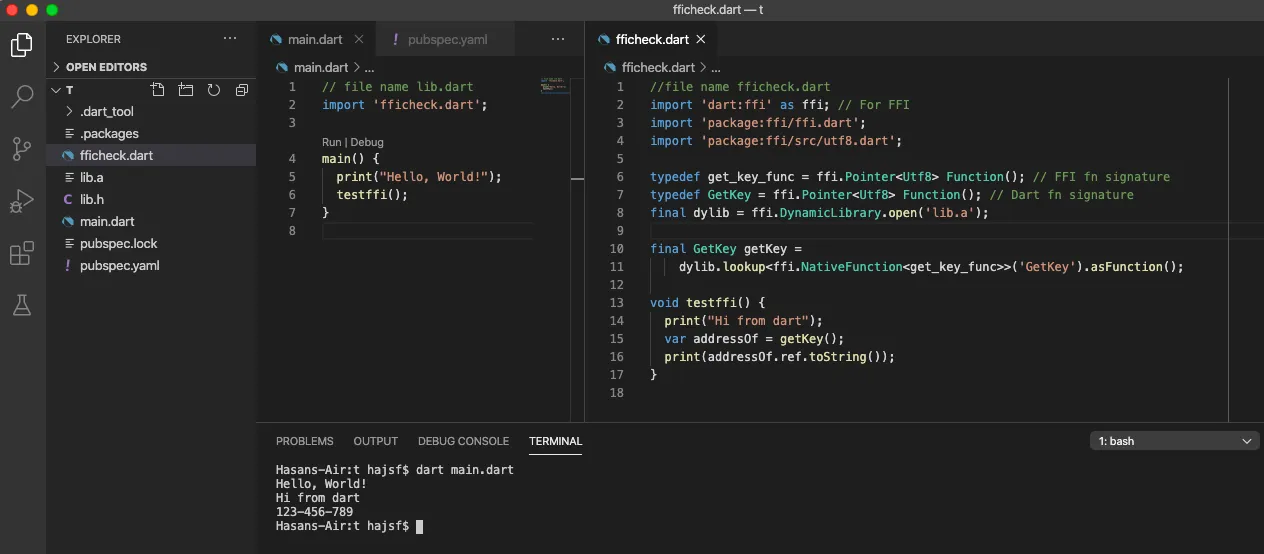Switch to pubspec.yaml editor tab
Screen dimensions: 1264x554
click(446, 40)
